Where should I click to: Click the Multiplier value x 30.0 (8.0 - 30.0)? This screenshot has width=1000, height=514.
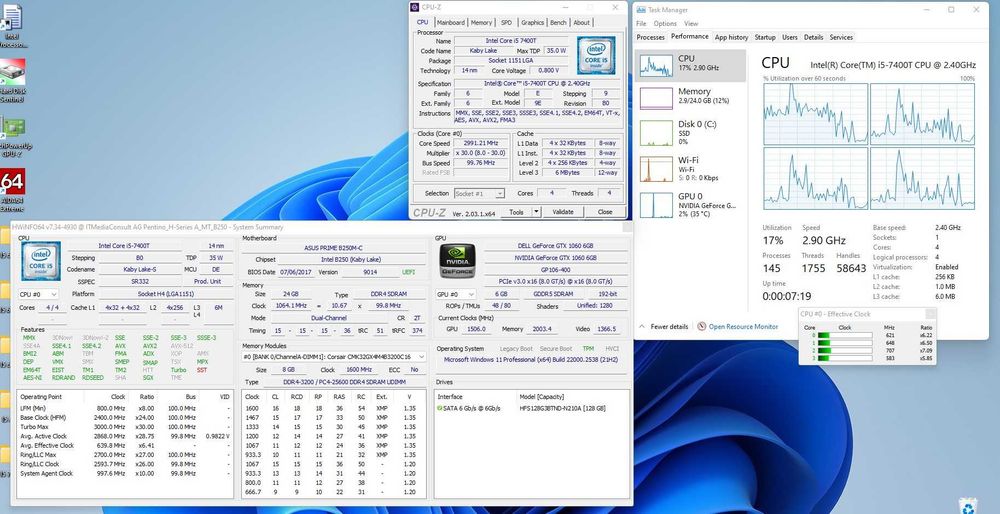[x=480, y=153]
